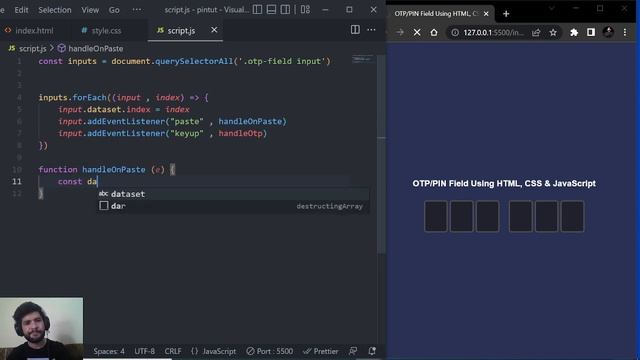Click Prettier status bar item

coord(321,351)
